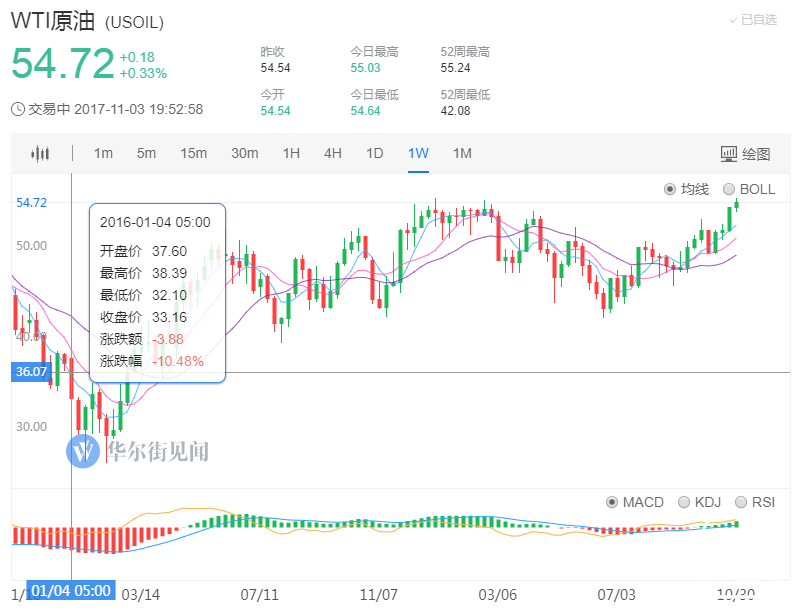The width and height of the screenshot is (803, 611).
Task: Select the MACD indicator radio button
Action: (611, 502)
